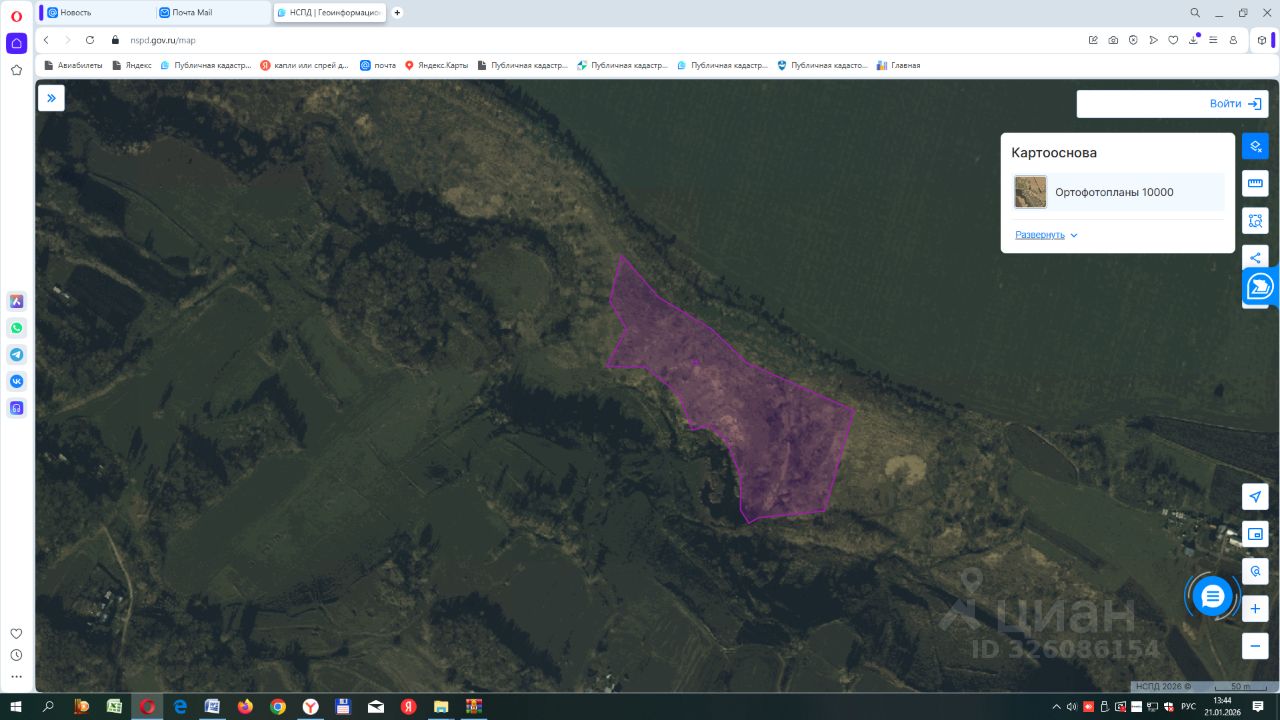Open Windows taskbar search
The height and width of the screenshot is (720, 1280).
tap(48, 706)
